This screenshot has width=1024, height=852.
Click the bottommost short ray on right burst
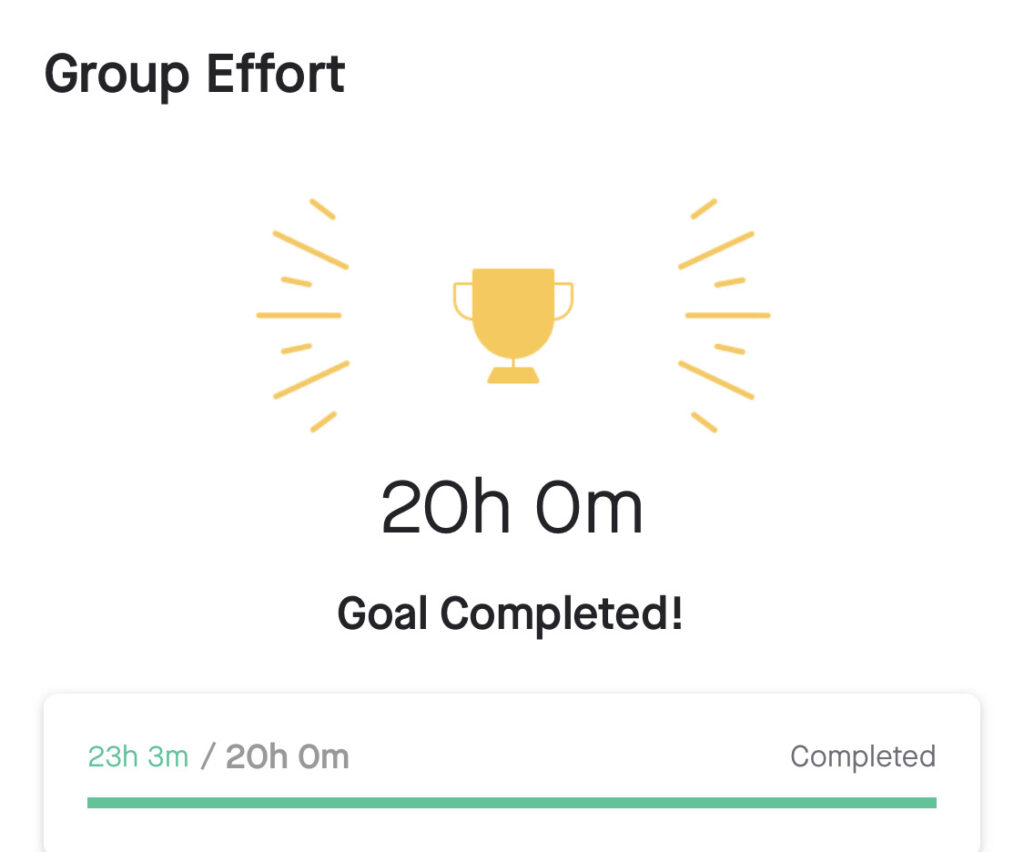[x=704, y=422]
